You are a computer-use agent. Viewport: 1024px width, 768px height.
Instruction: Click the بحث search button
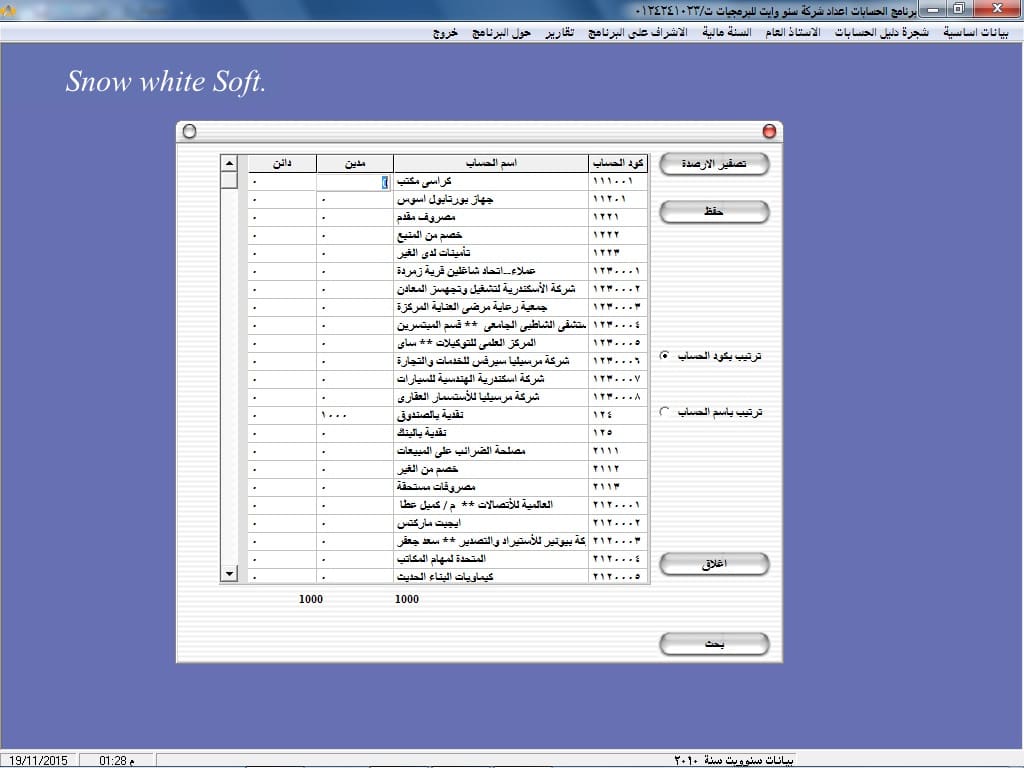tap(714, 644)
